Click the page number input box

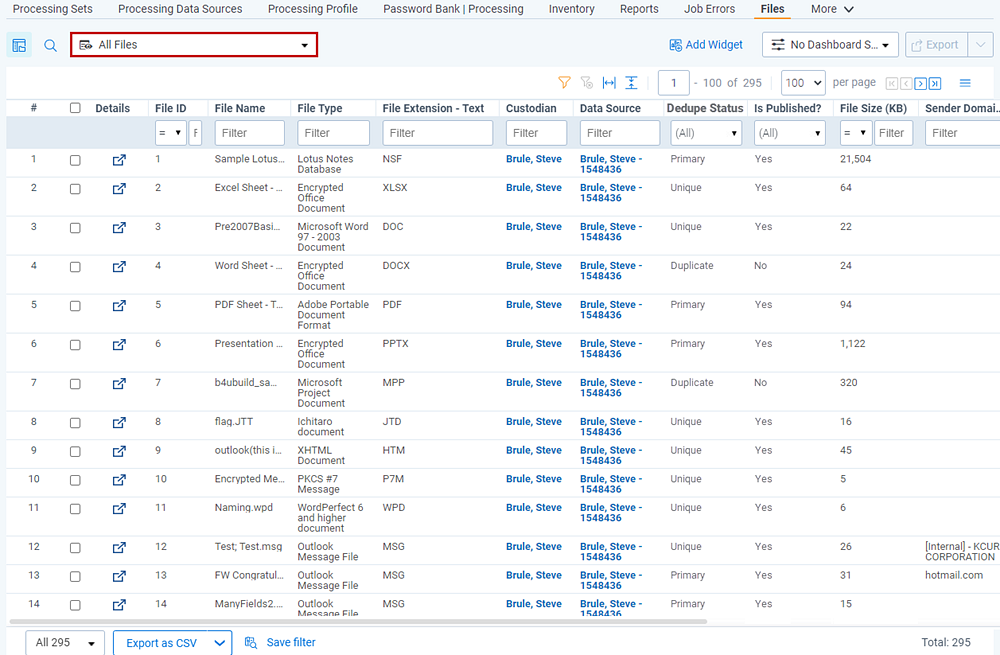(673, 83)
